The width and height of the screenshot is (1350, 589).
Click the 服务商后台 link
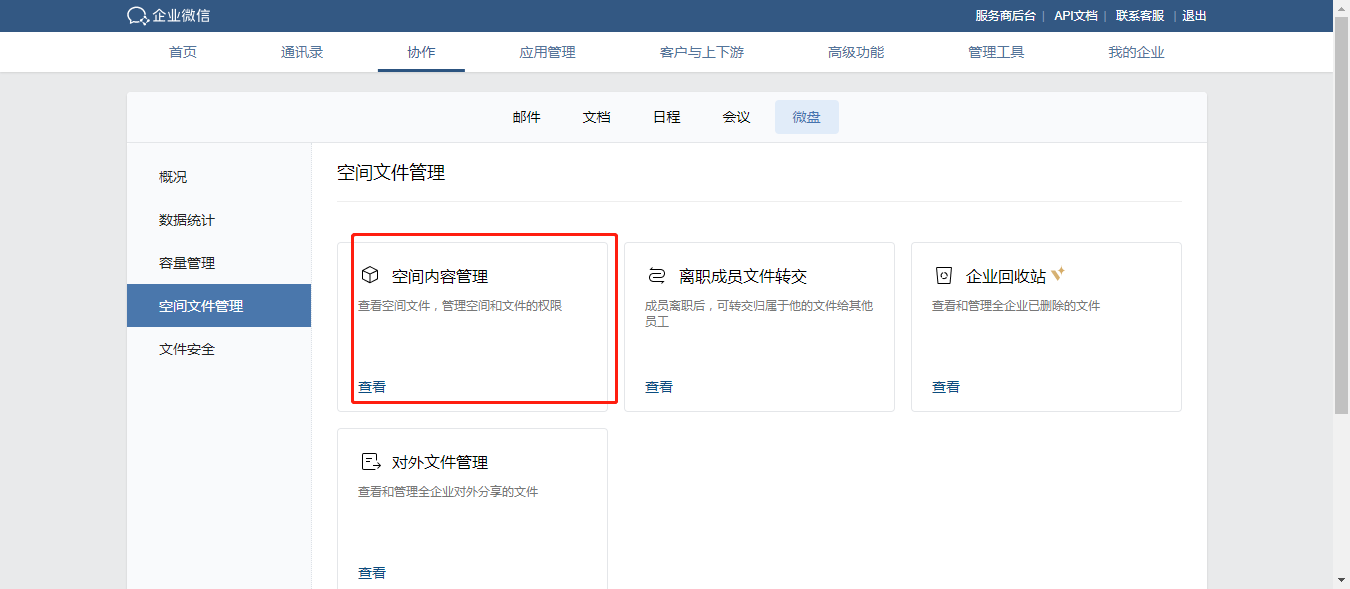(x=1006, y=16)
